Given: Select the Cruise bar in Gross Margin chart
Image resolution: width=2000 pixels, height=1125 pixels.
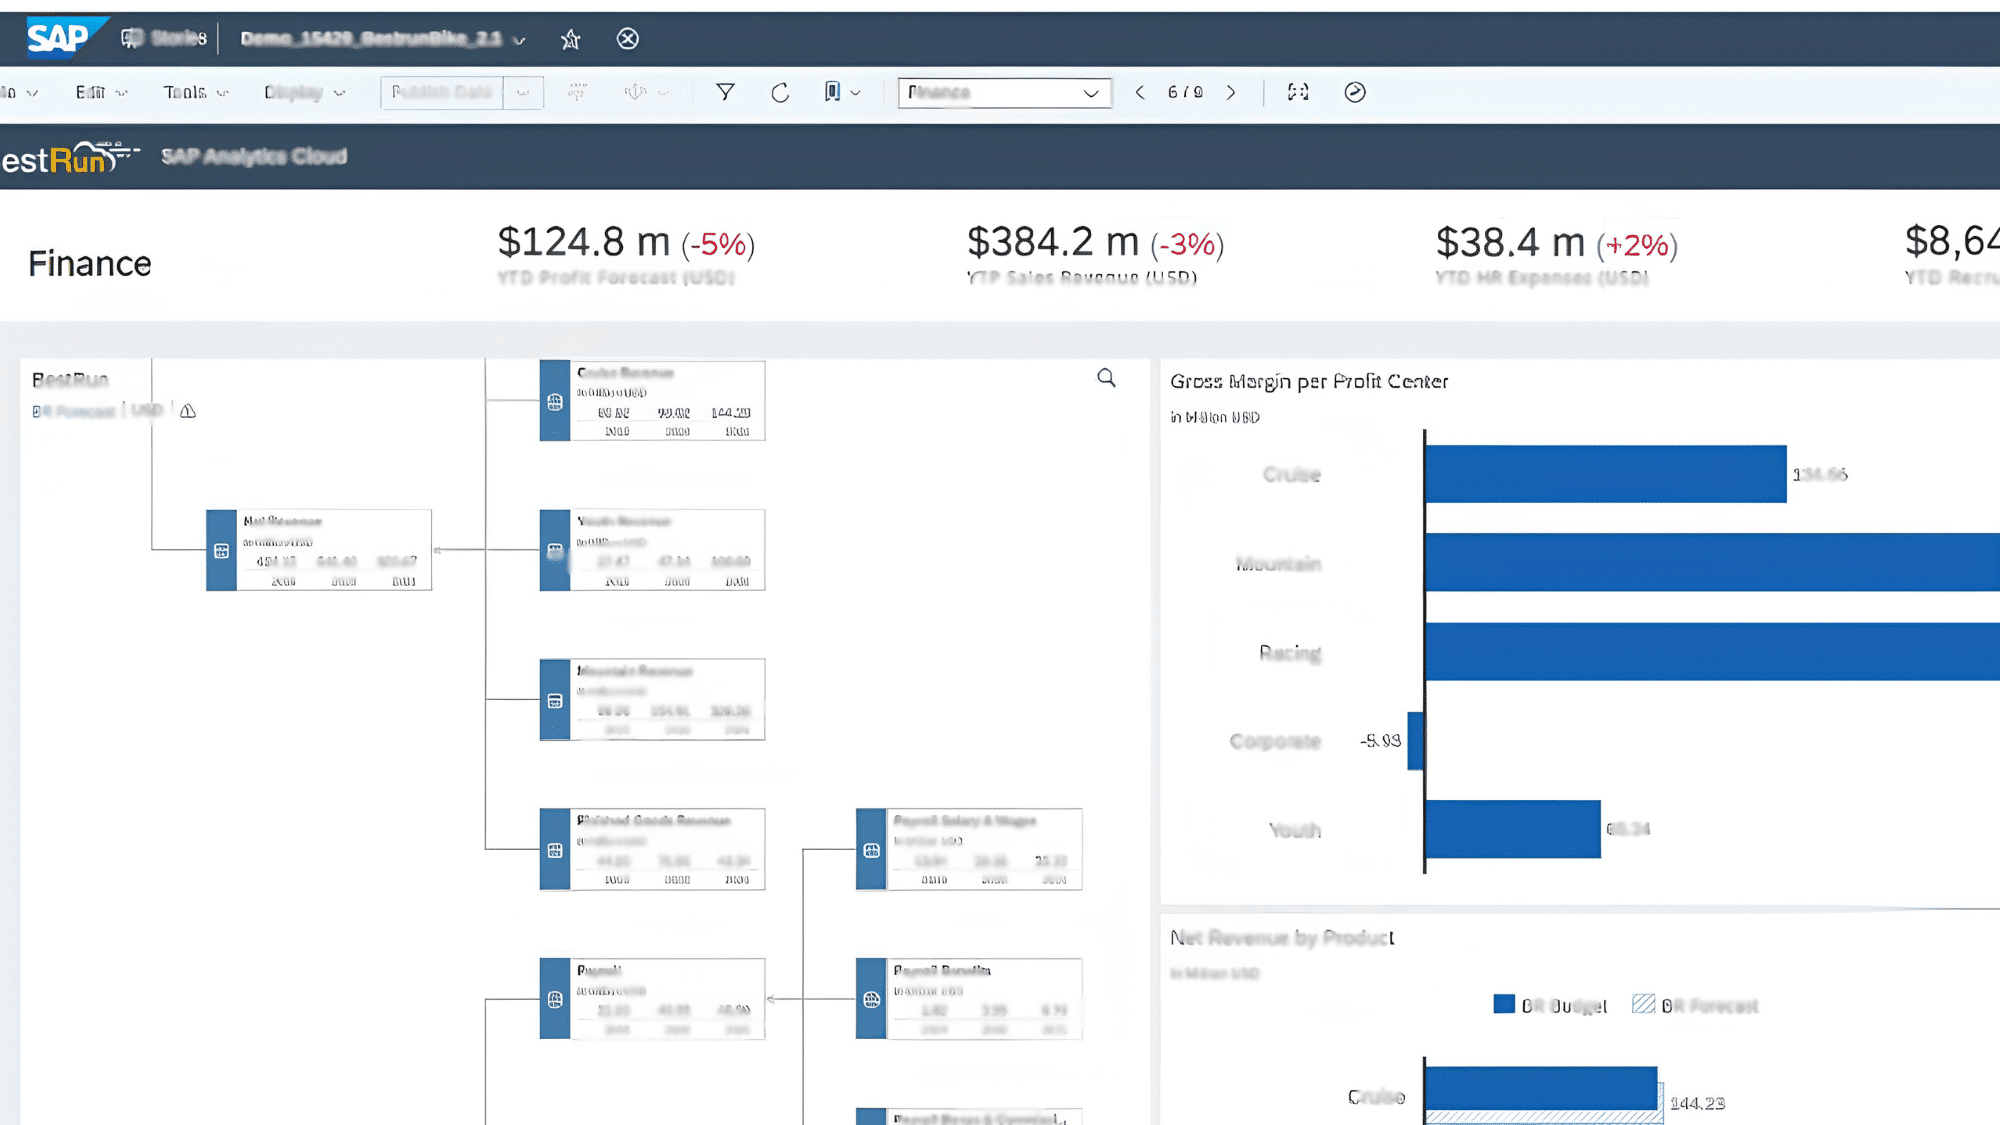Looking at the screenshot, I should (1605, 474).
